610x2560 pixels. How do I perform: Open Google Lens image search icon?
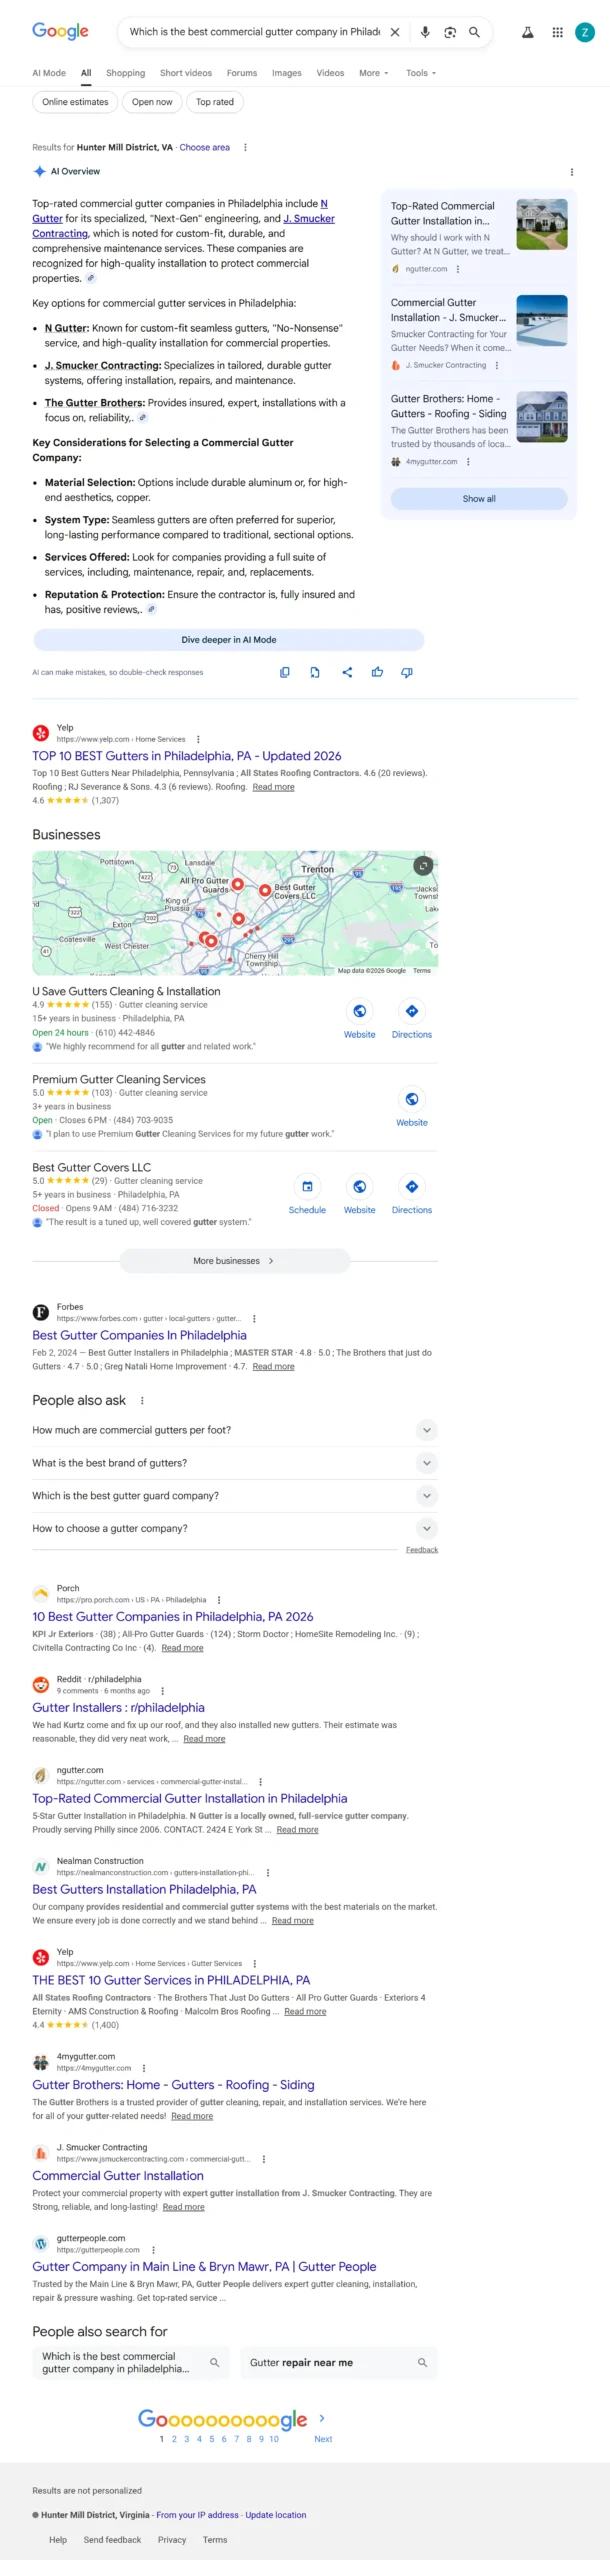[x=450, y=31]
